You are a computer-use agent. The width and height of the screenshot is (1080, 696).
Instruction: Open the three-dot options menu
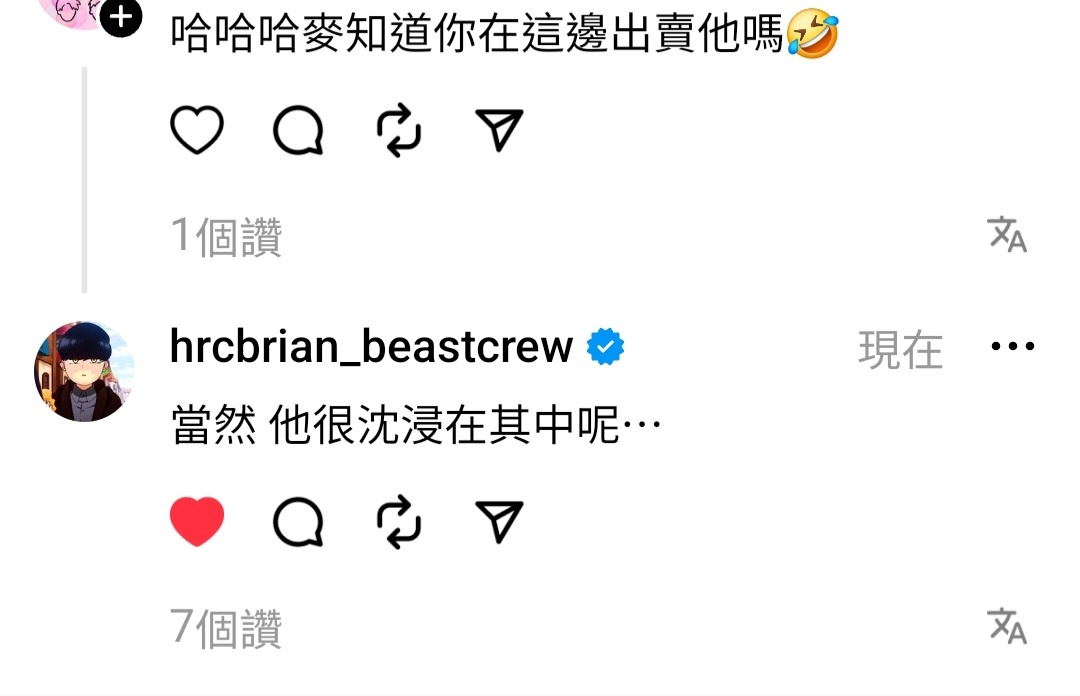click(x=1012, y=346)
